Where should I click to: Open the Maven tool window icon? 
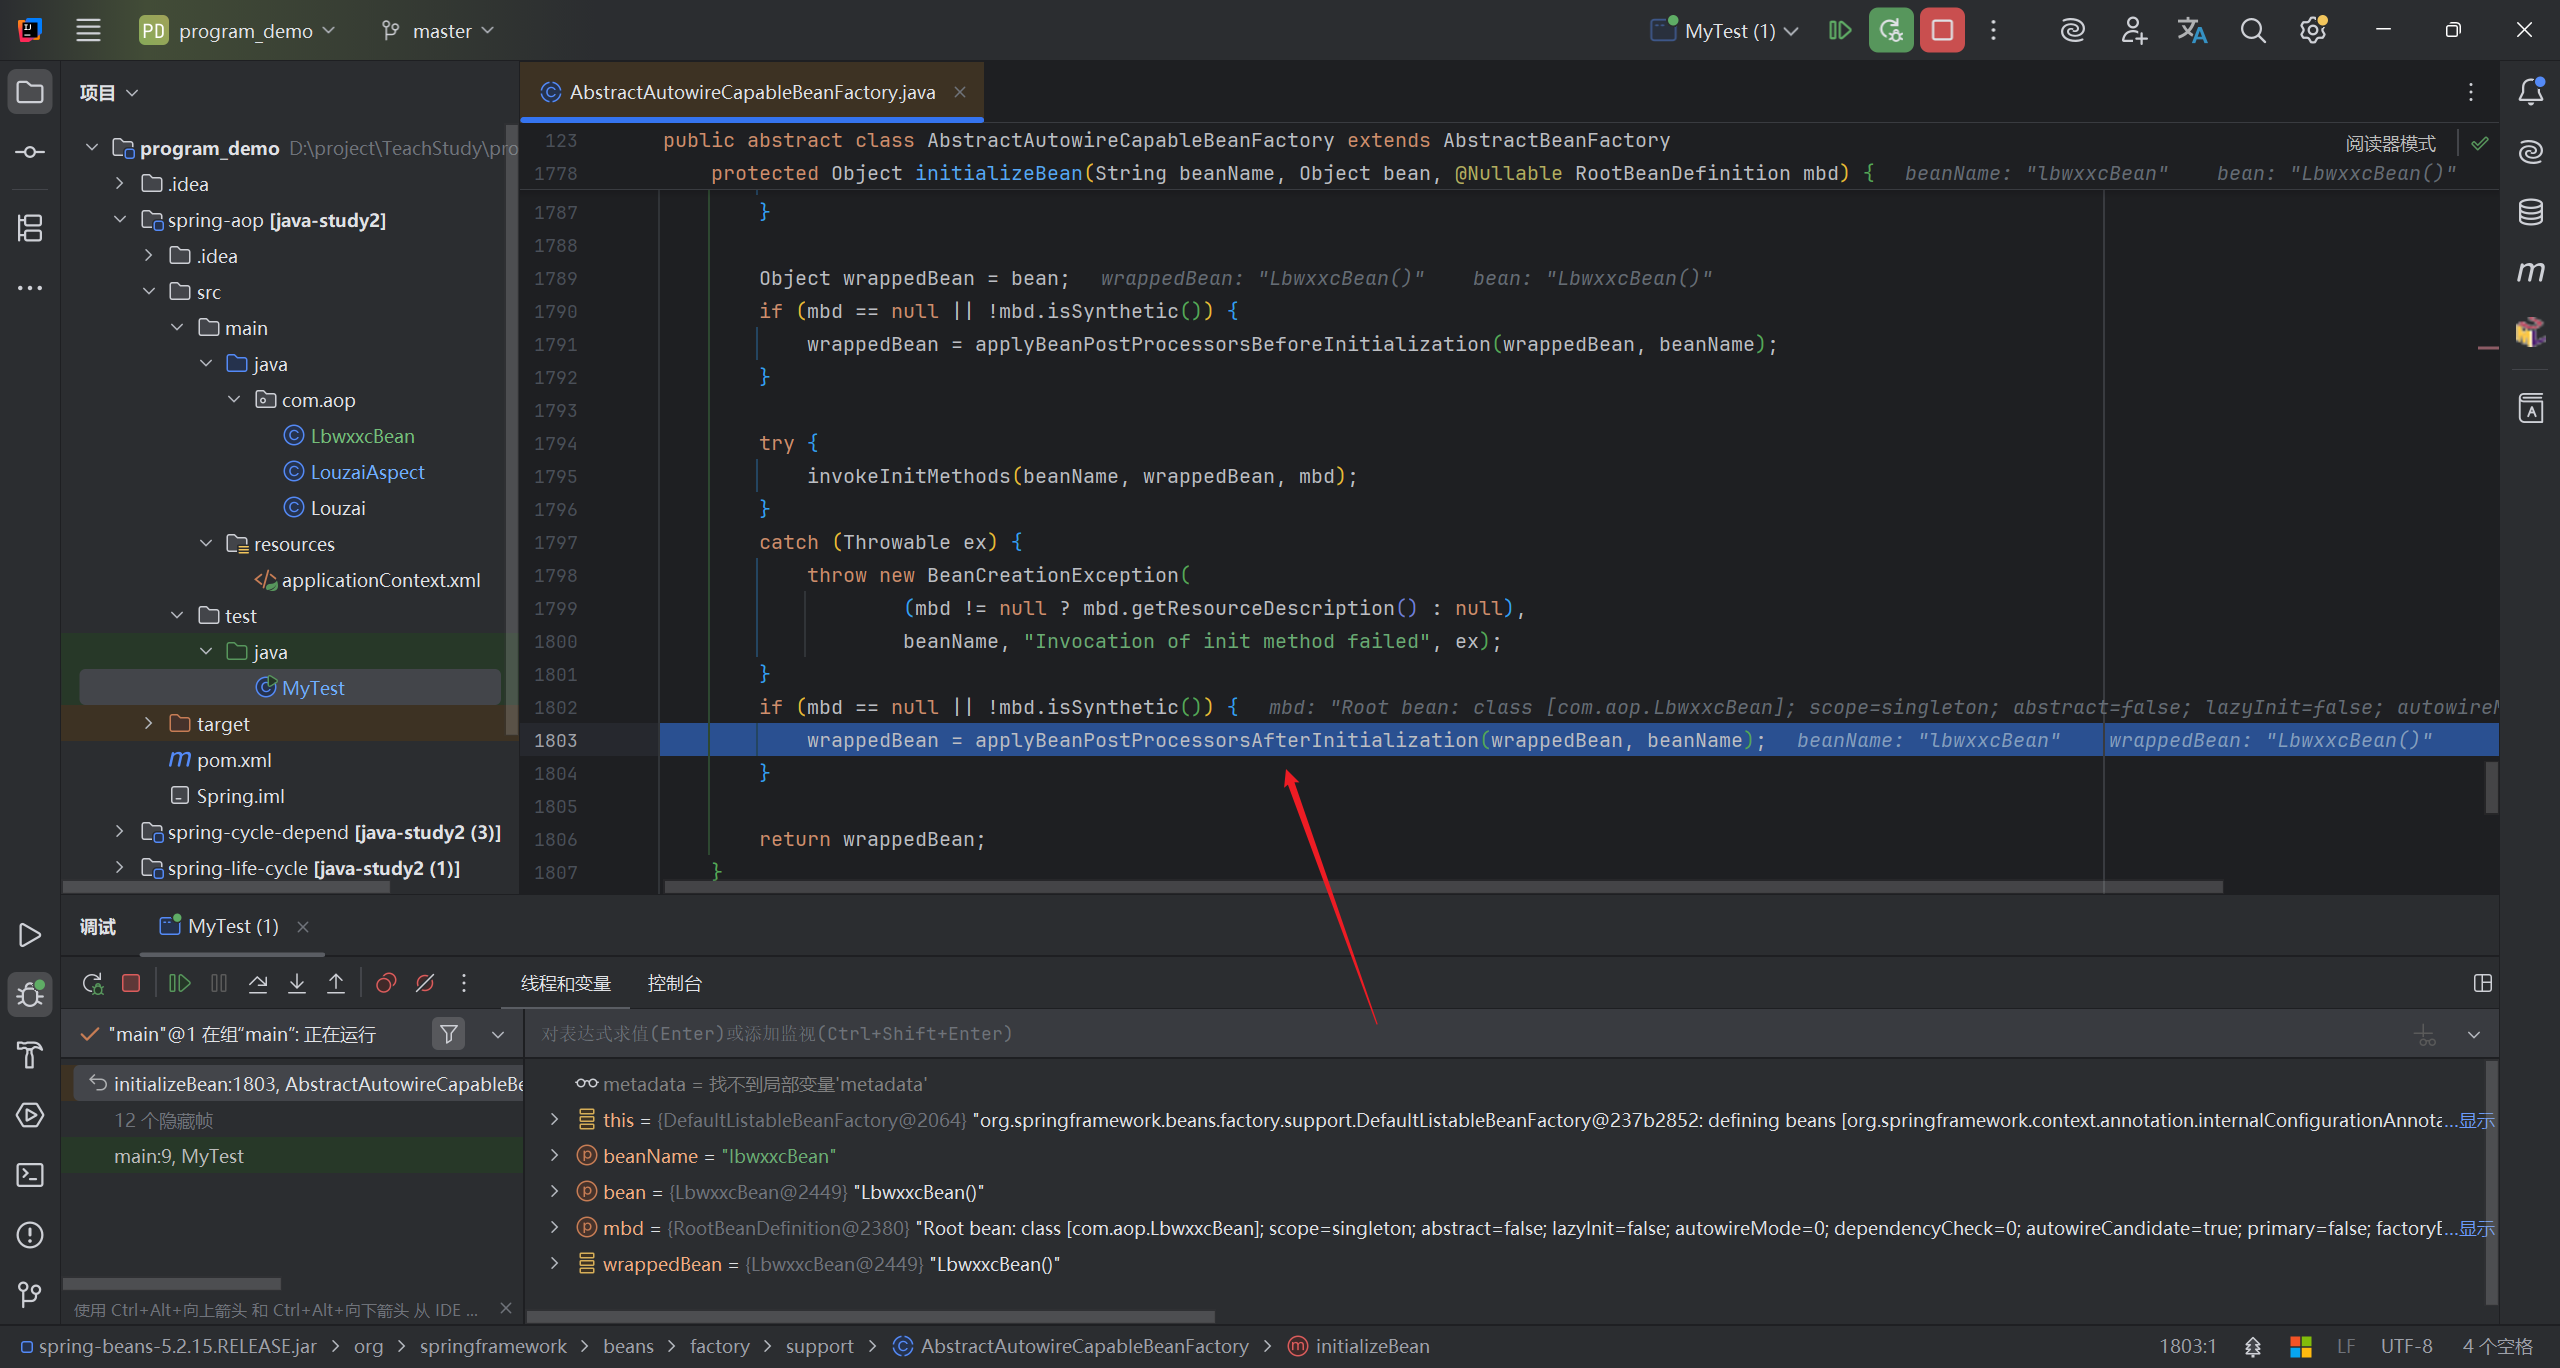pos(2530,271)
